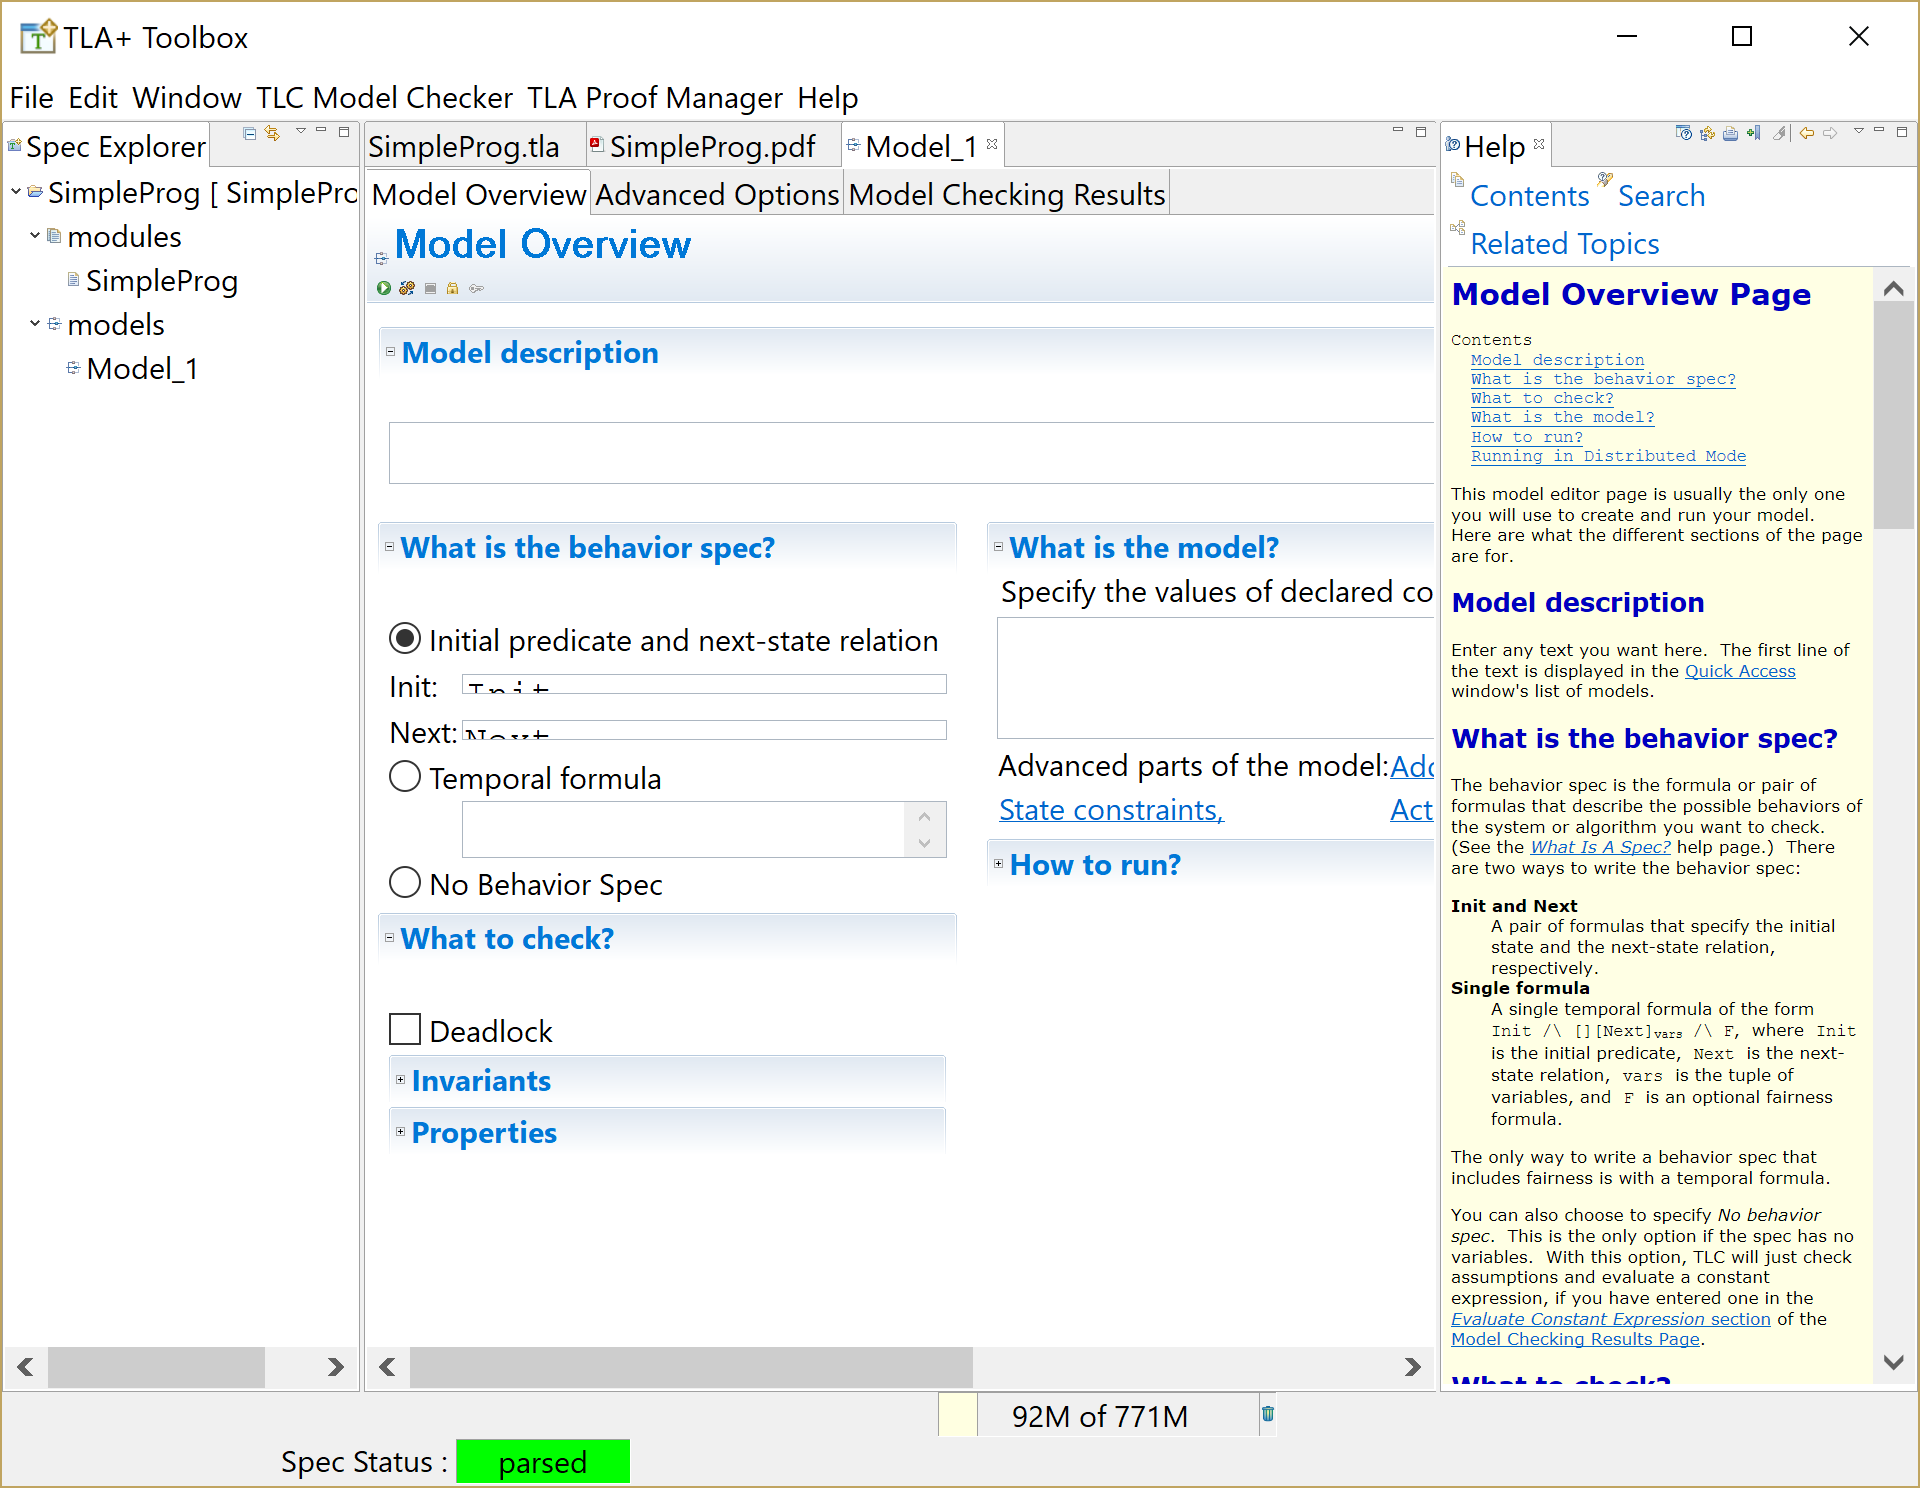Select the Validate model gears icon

click(x=407, y=288)
